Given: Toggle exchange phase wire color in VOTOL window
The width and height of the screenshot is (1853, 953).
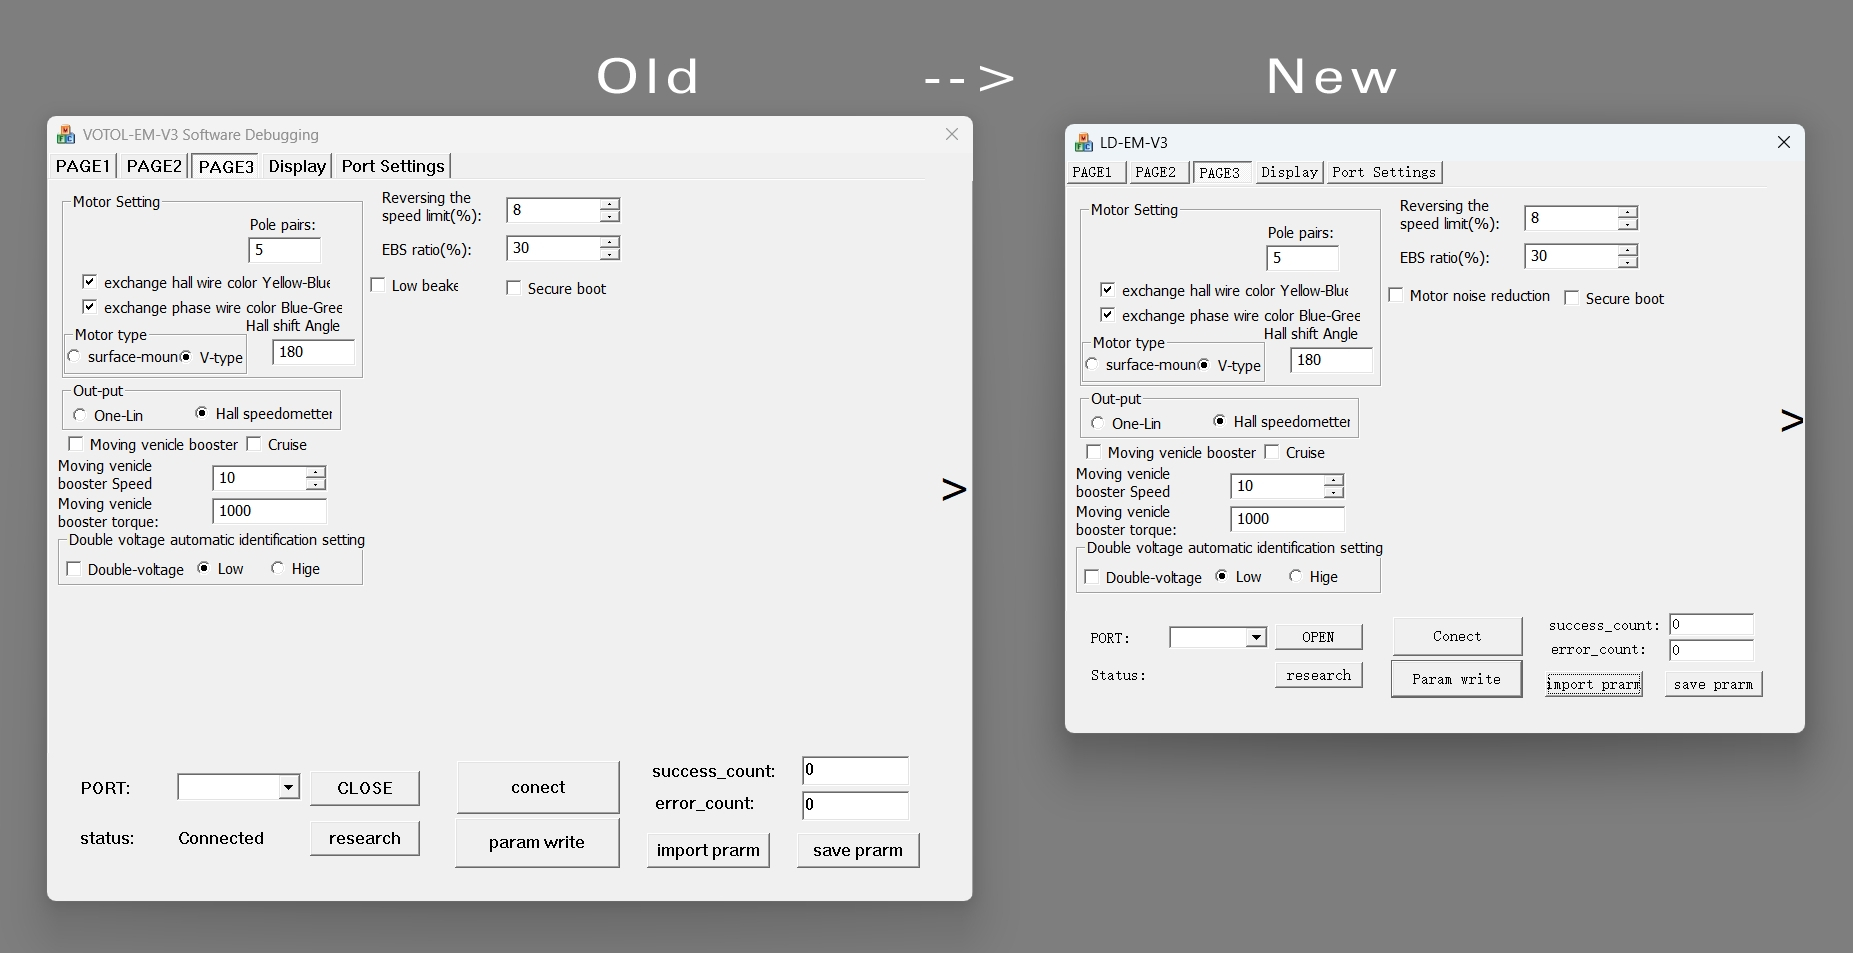Looking at the screenshot, I should click(89, 307).
